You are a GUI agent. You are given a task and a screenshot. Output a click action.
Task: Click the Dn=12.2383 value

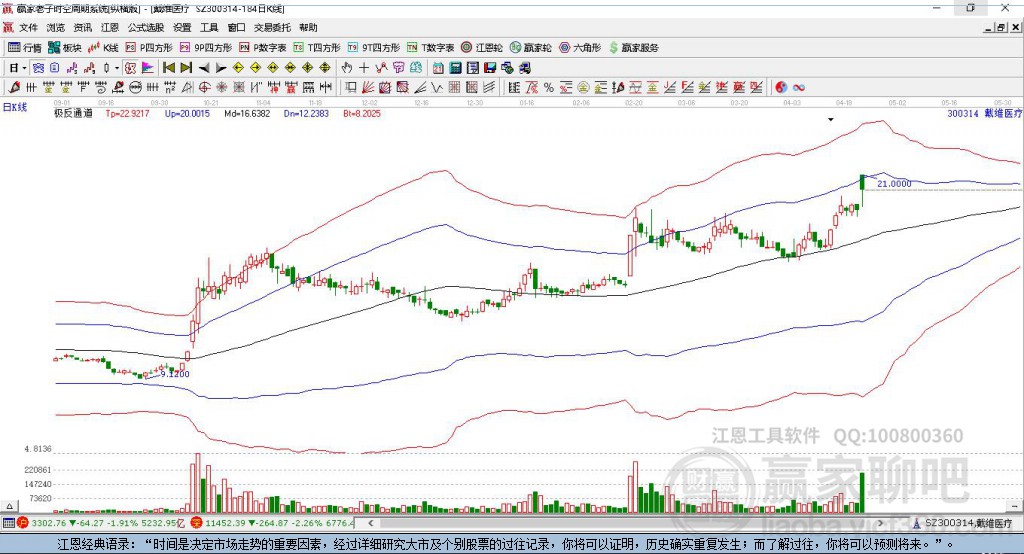point(306,114)
